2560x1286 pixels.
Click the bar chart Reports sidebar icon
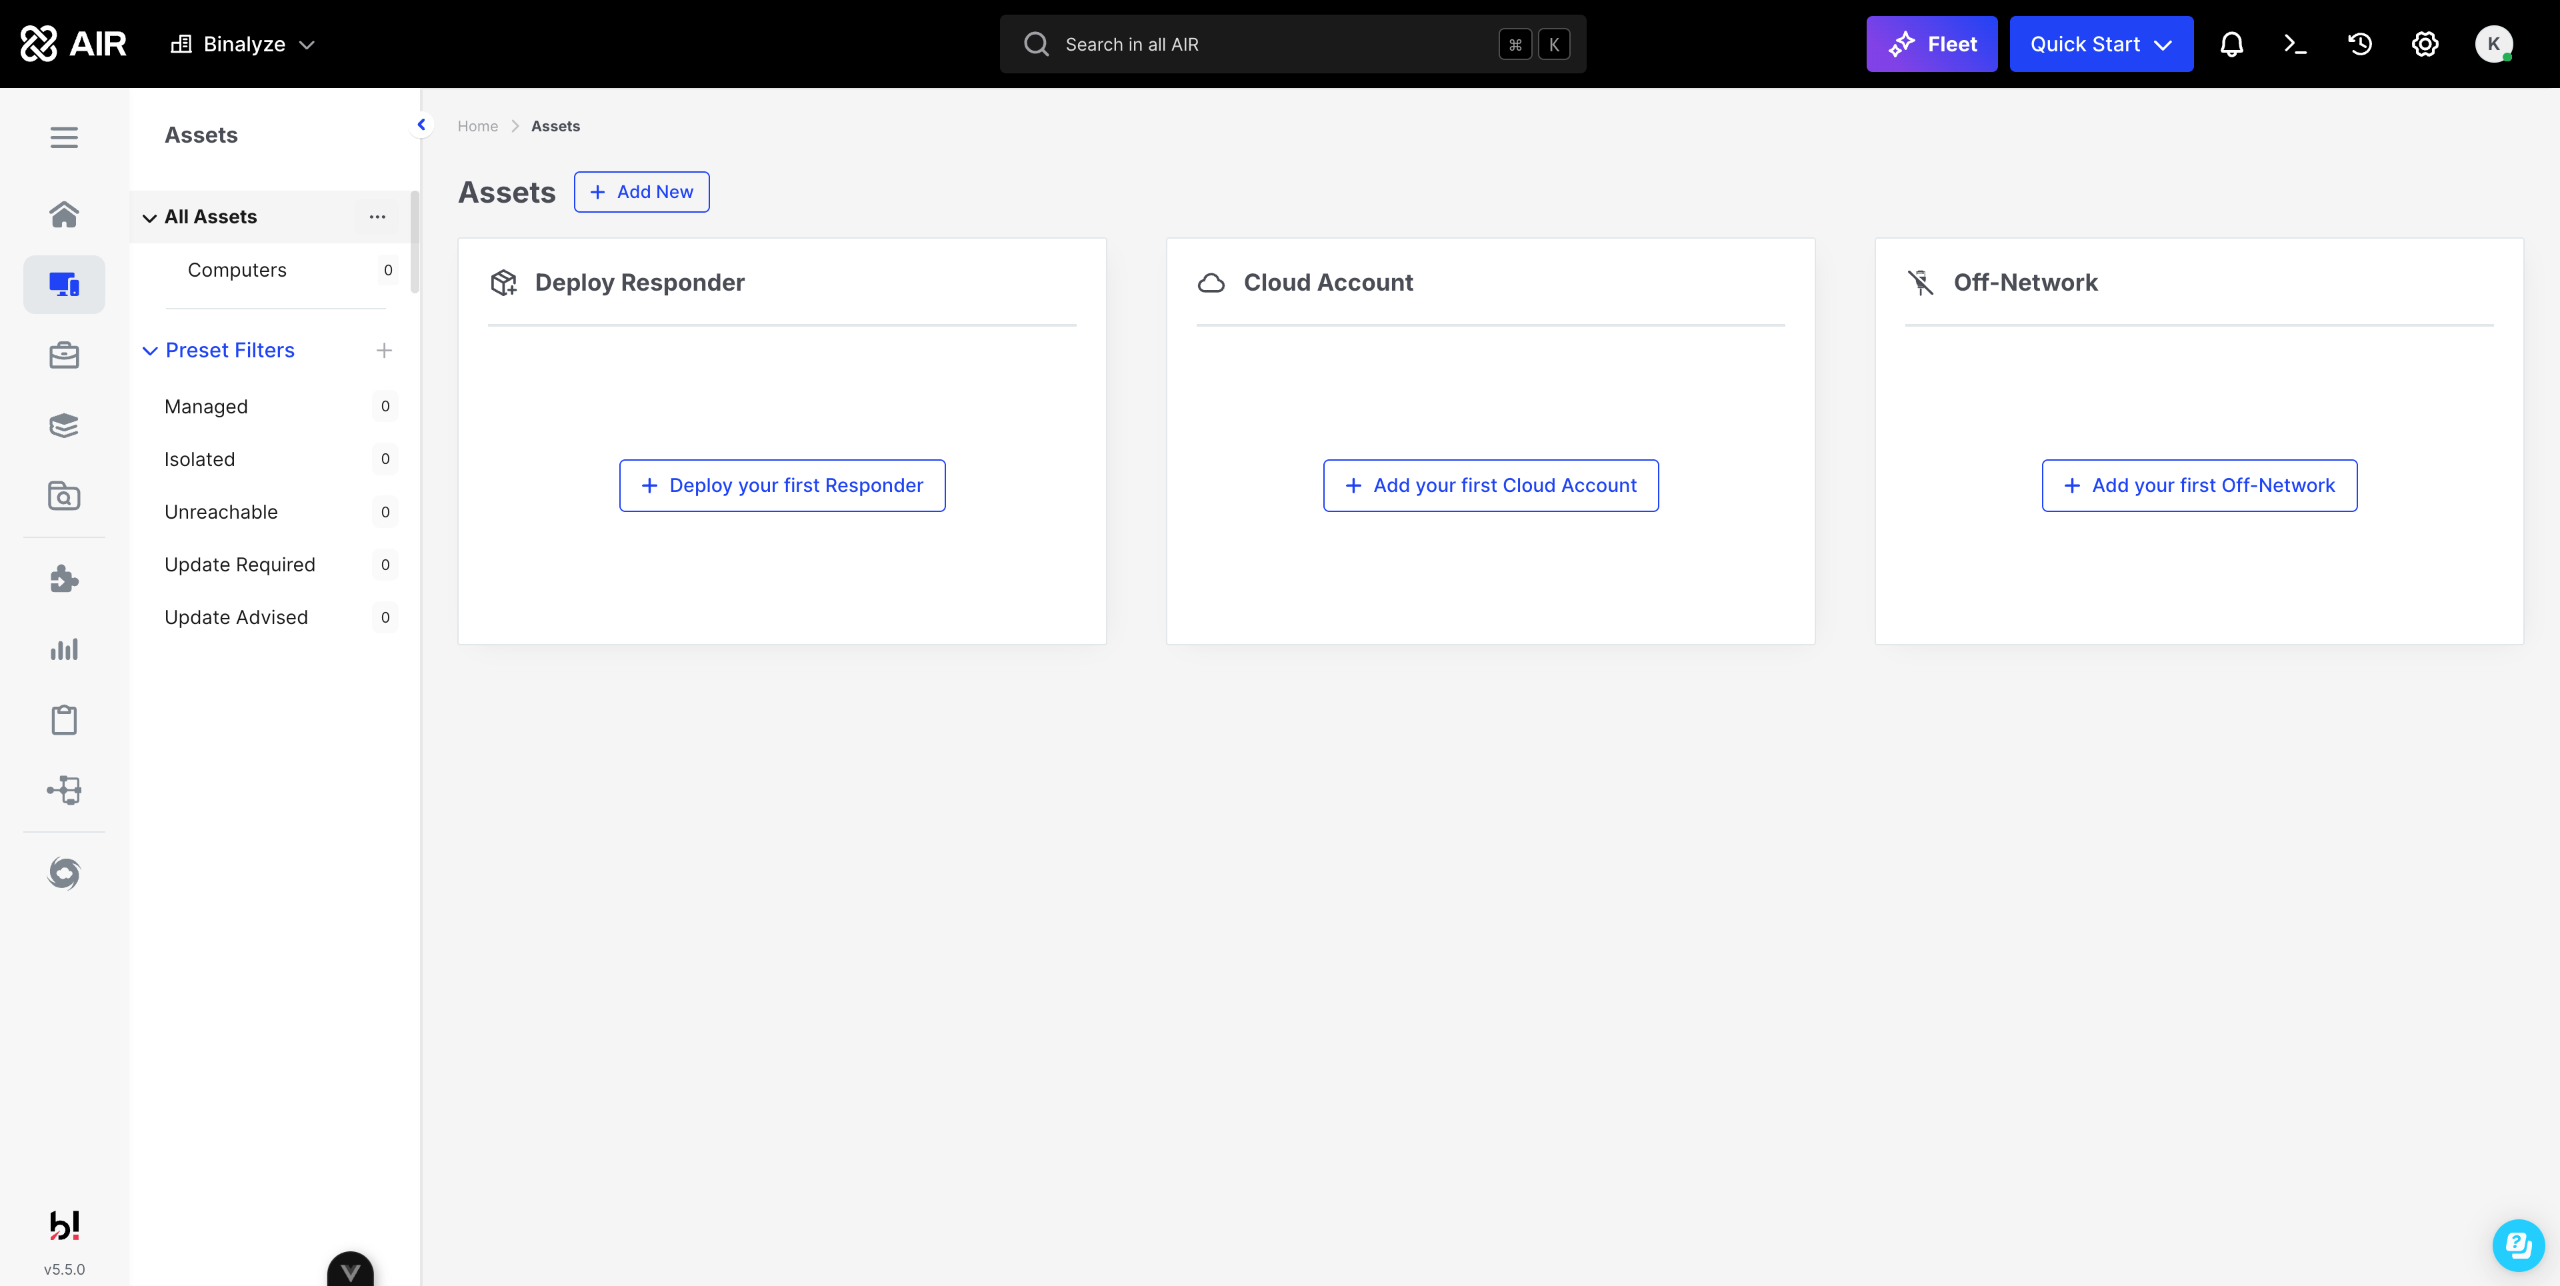[x=64, y=650]
